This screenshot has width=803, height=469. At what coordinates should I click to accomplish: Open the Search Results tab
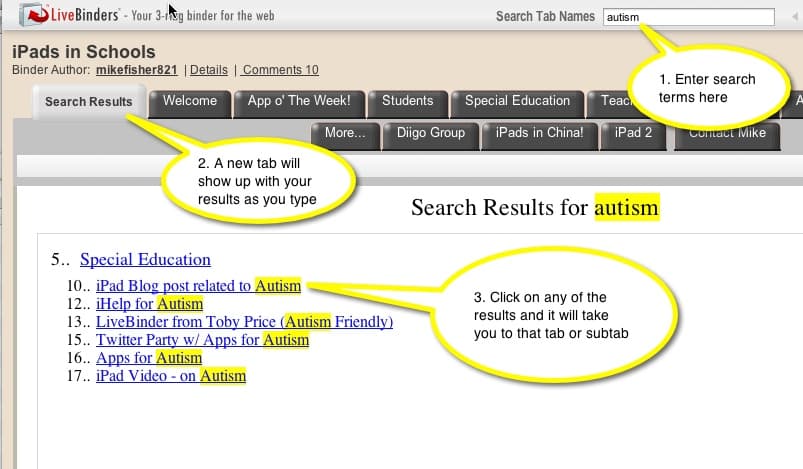click(89, 102)
